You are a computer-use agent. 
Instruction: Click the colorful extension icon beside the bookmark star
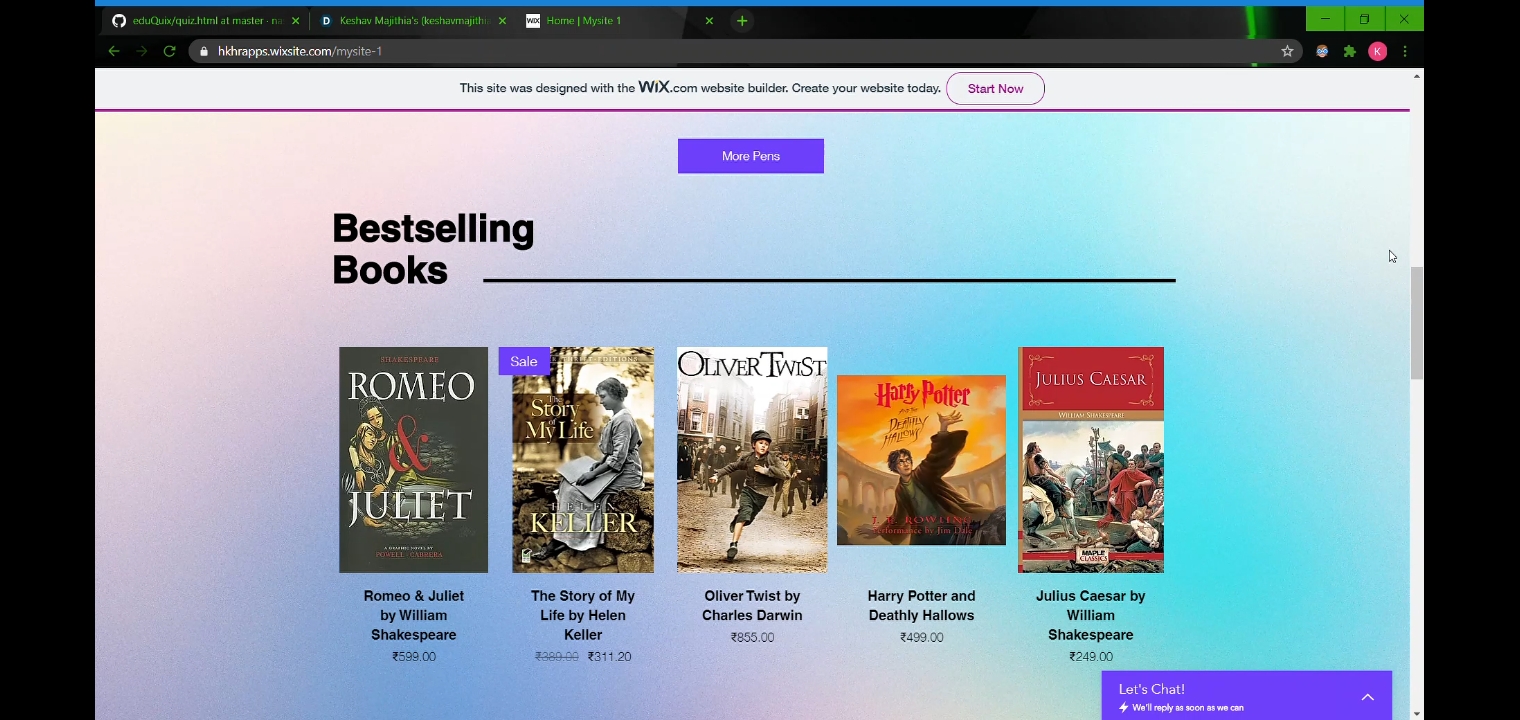coord(1322,51)
